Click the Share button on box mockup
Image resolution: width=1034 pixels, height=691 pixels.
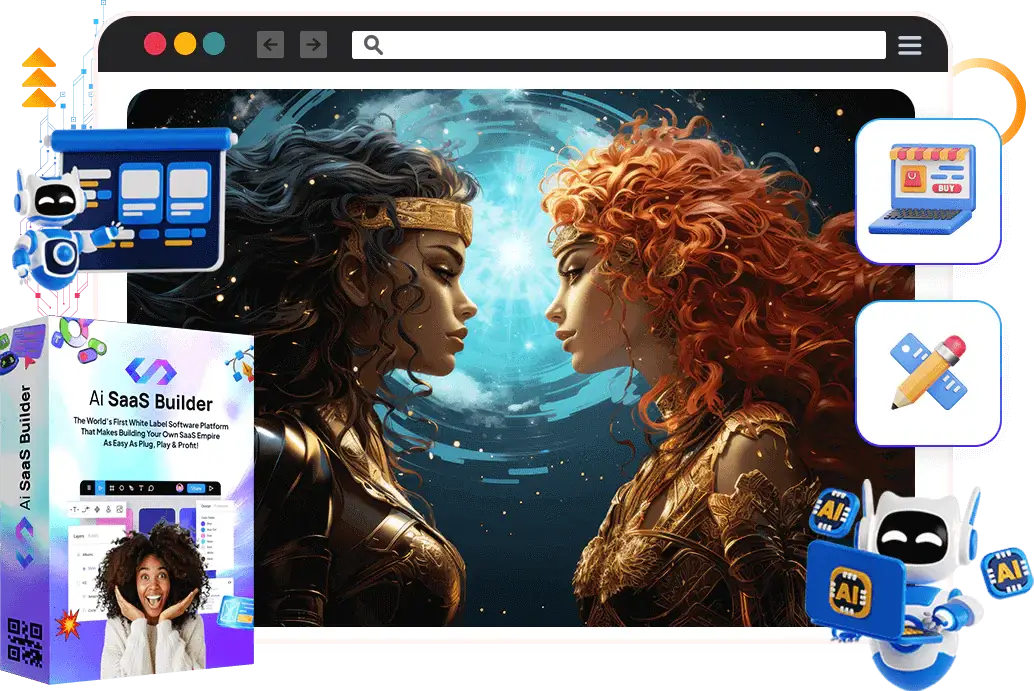click(x=197, y=488)
